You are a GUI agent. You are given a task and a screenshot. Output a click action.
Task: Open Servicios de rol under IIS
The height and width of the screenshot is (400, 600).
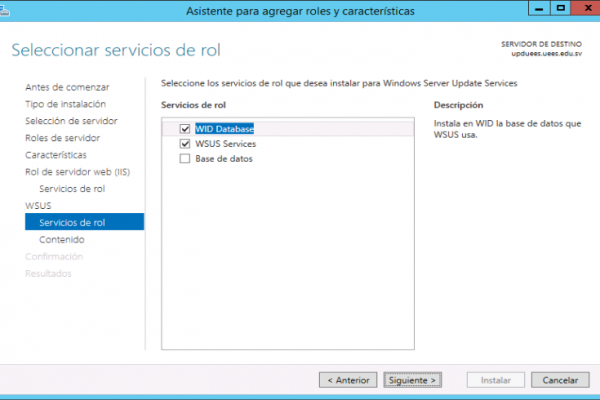[x=72, y=189]
